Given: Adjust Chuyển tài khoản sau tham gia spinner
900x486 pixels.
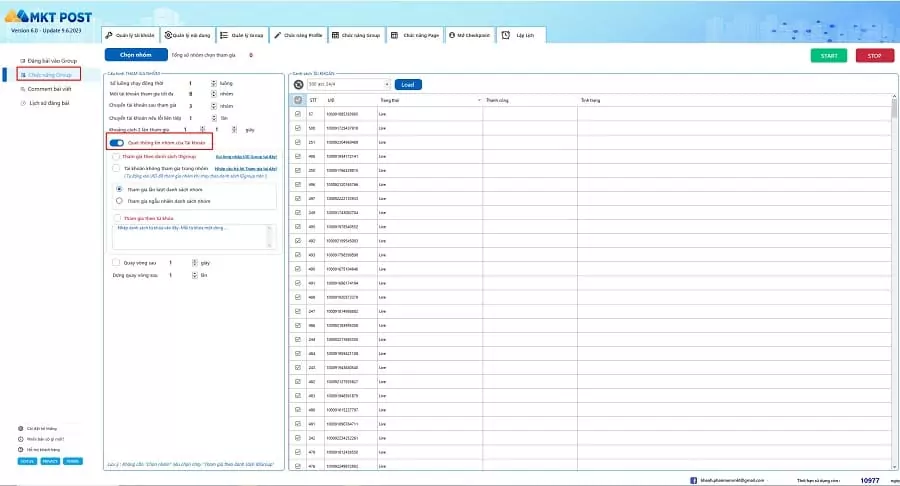Looking at the screenshot, I should pyautogui.click(x=214, y=106).
